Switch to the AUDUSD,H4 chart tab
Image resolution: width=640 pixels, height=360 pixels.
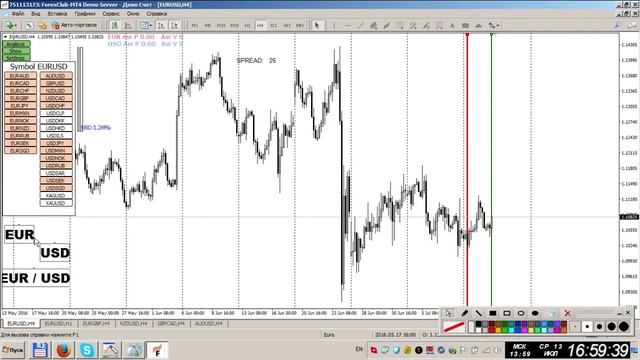point(209,324)
